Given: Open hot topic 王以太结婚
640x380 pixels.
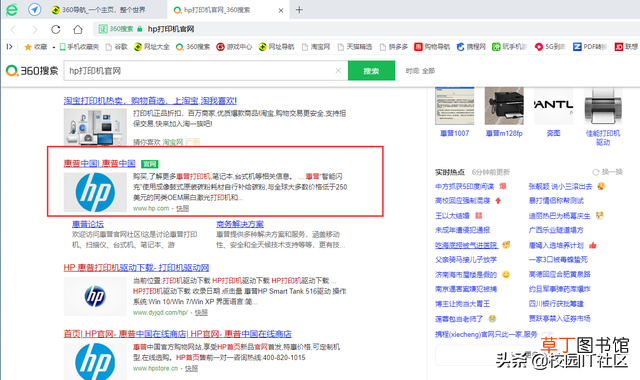Looking at the screenshot, I should click(x=452, y=216).
